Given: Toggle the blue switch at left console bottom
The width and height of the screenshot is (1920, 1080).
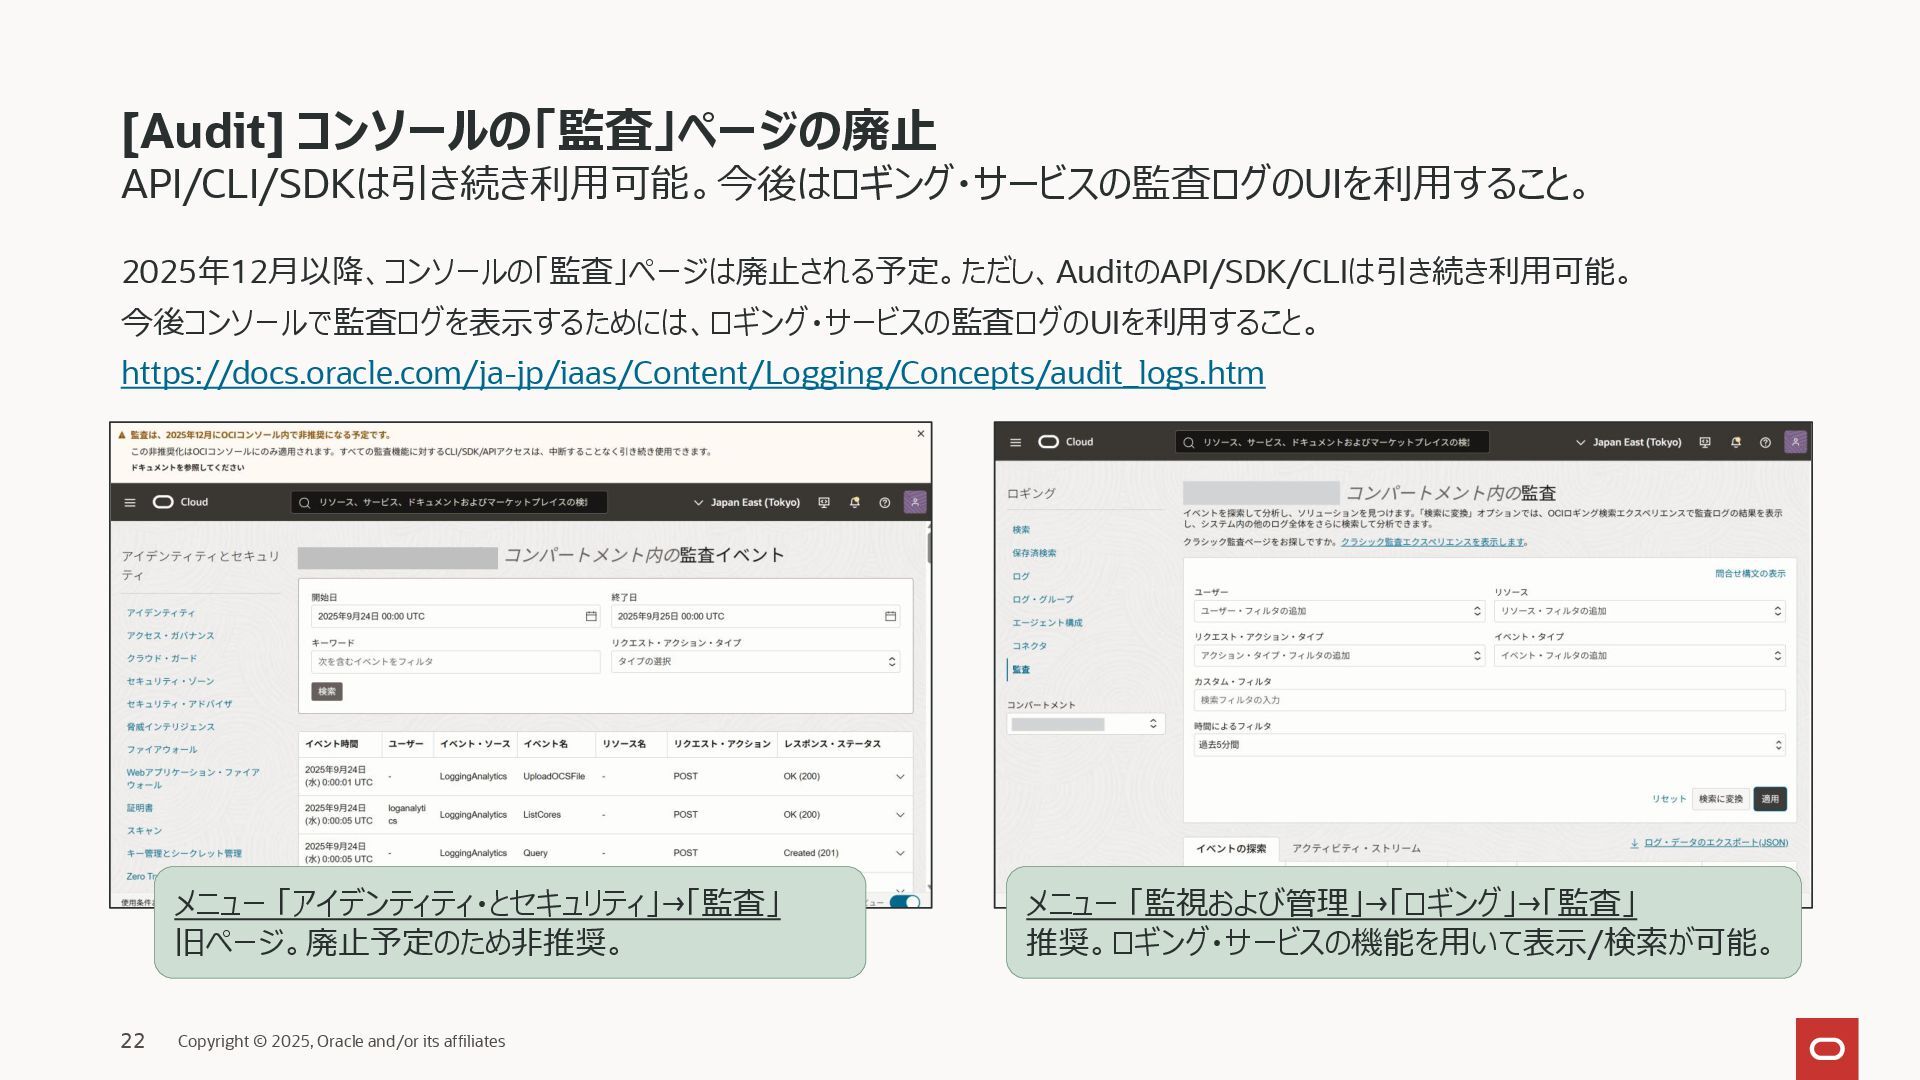Looking at the screenshot, I should point(905,901).
